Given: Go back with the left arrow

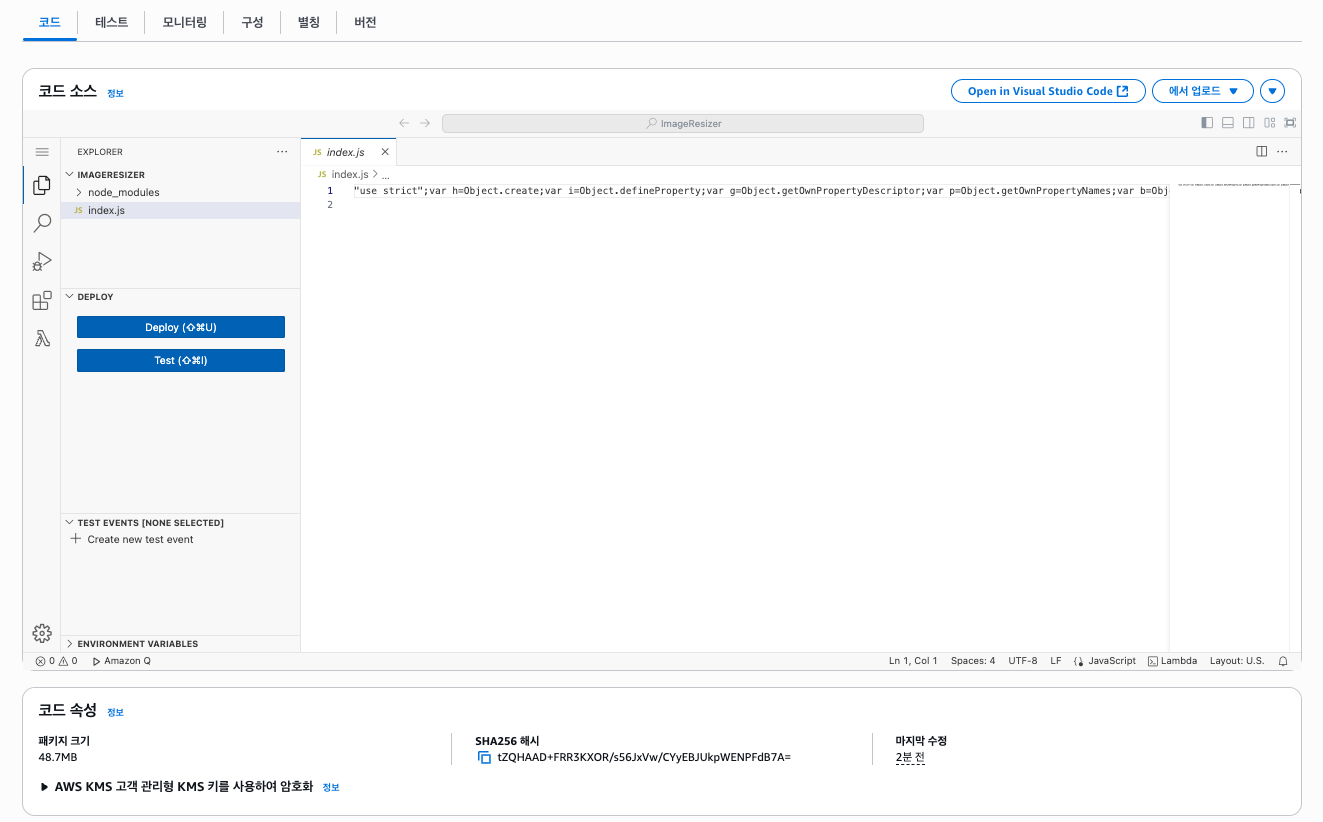Looking at the screenshot, I should point(404,123).
